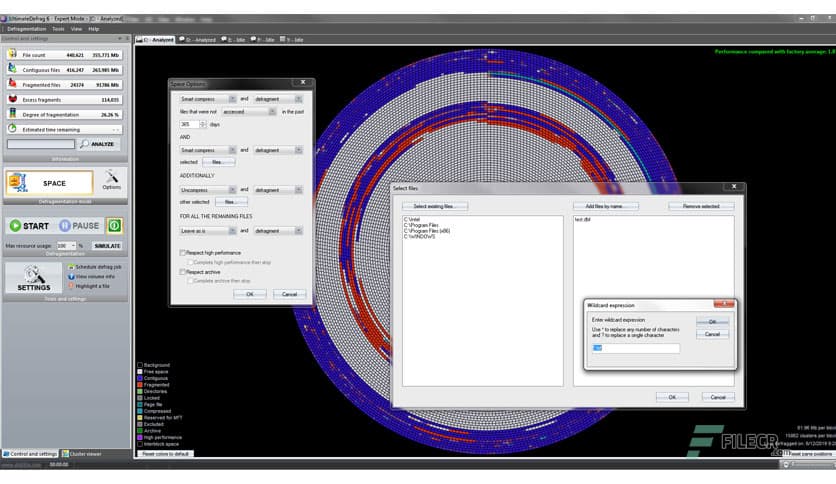Click the High performance purple swatch
The image size is (836, 484).
click(140, 438)
